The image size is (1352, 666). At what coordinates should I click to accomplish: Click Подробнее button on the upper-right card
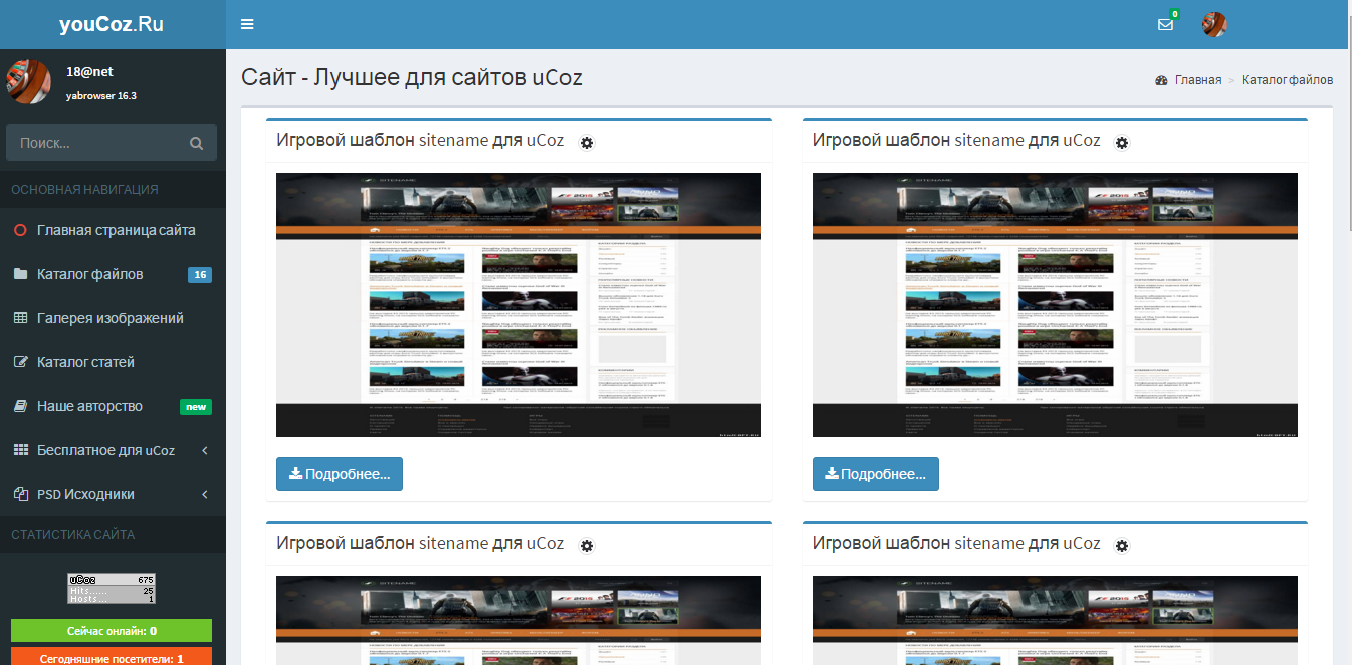click(875, 474)
